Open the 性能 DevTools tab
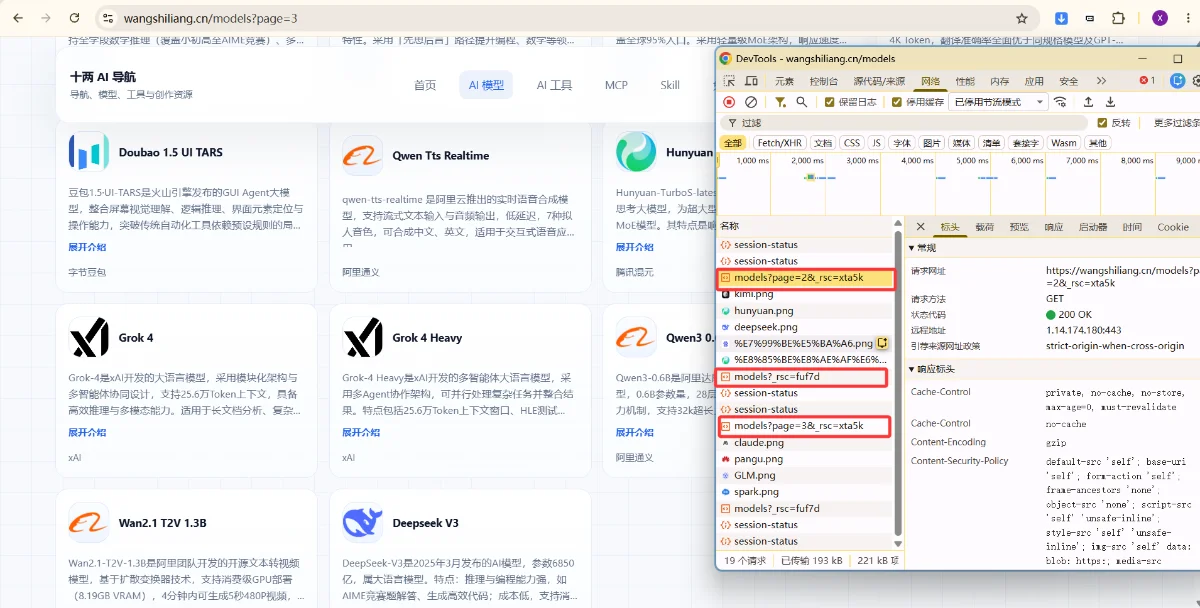 (965, 81)
